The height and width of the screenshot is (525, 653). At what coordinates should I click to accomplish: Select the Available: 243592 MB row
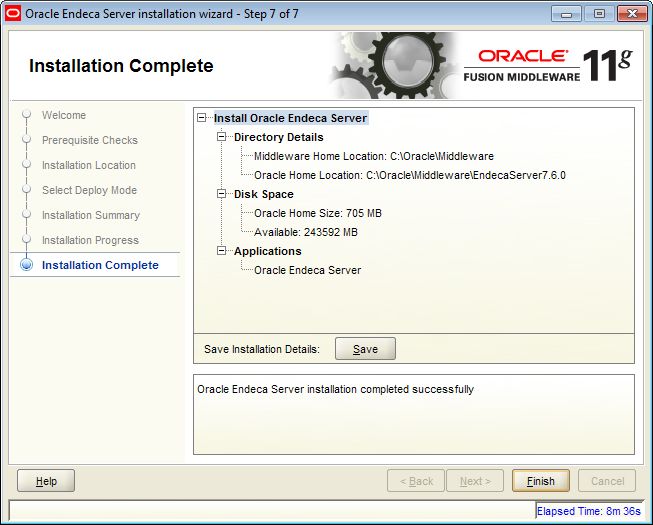[x=306, y=232]
